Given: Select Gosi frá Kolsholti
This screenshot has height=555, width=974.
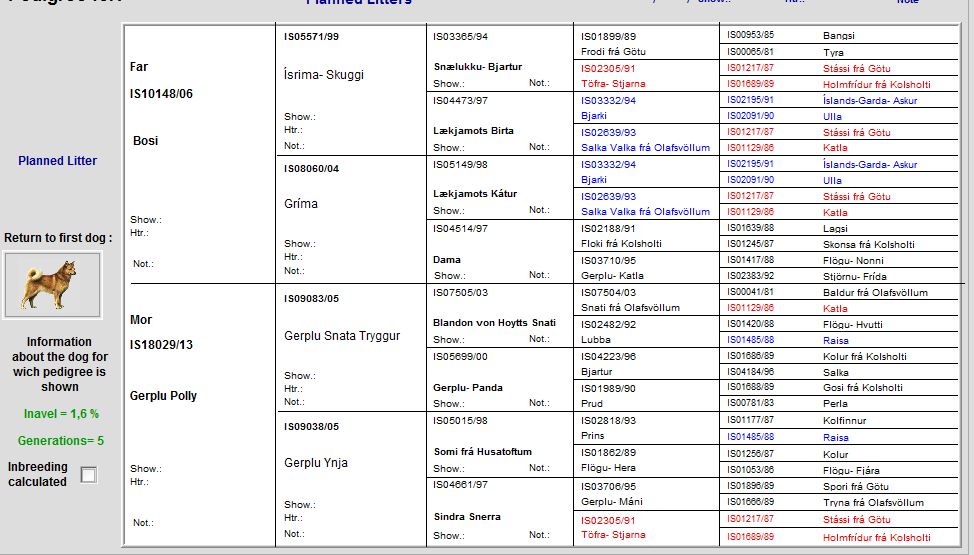Looking at the screenshot, I should (x=863, y=388).
